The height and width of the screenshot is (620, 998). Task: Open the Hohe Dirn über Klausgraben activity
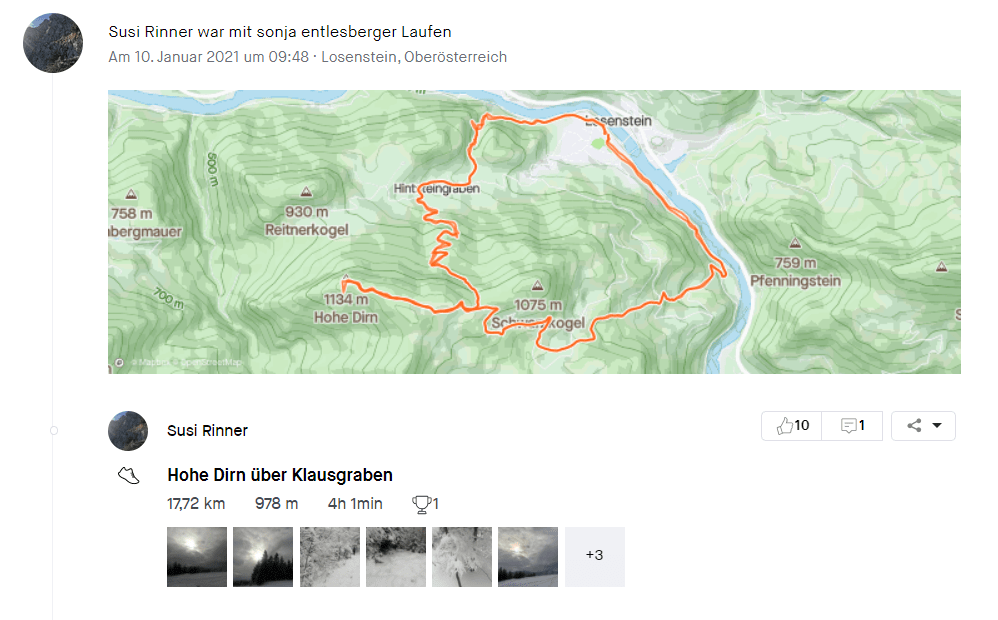point(280,475)
